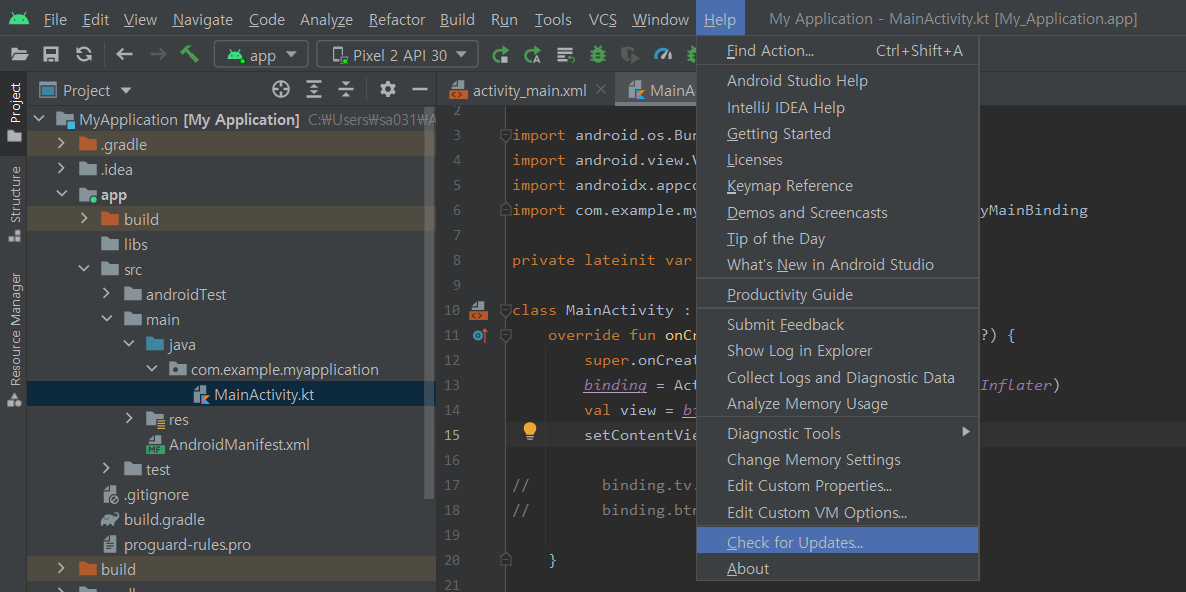
Task: Choose About in the Help menu
Action: [x=837, y=569]
